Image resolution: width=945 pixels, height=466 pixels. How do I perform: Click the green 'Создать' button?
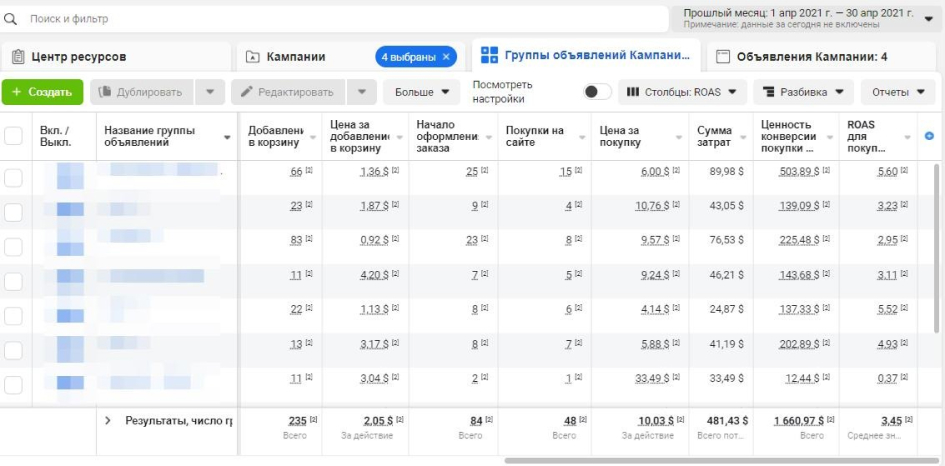(x=42, y=92)
